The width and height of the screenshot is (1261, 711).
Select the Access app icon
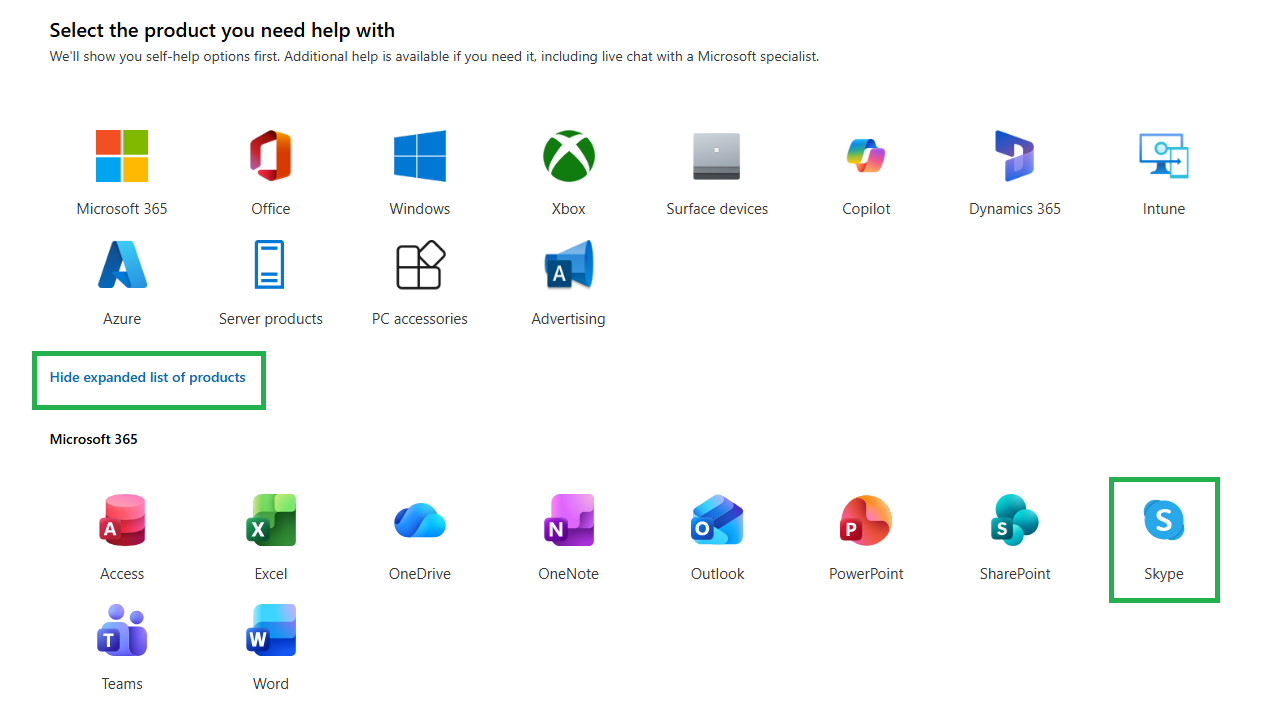click(122, 520)
